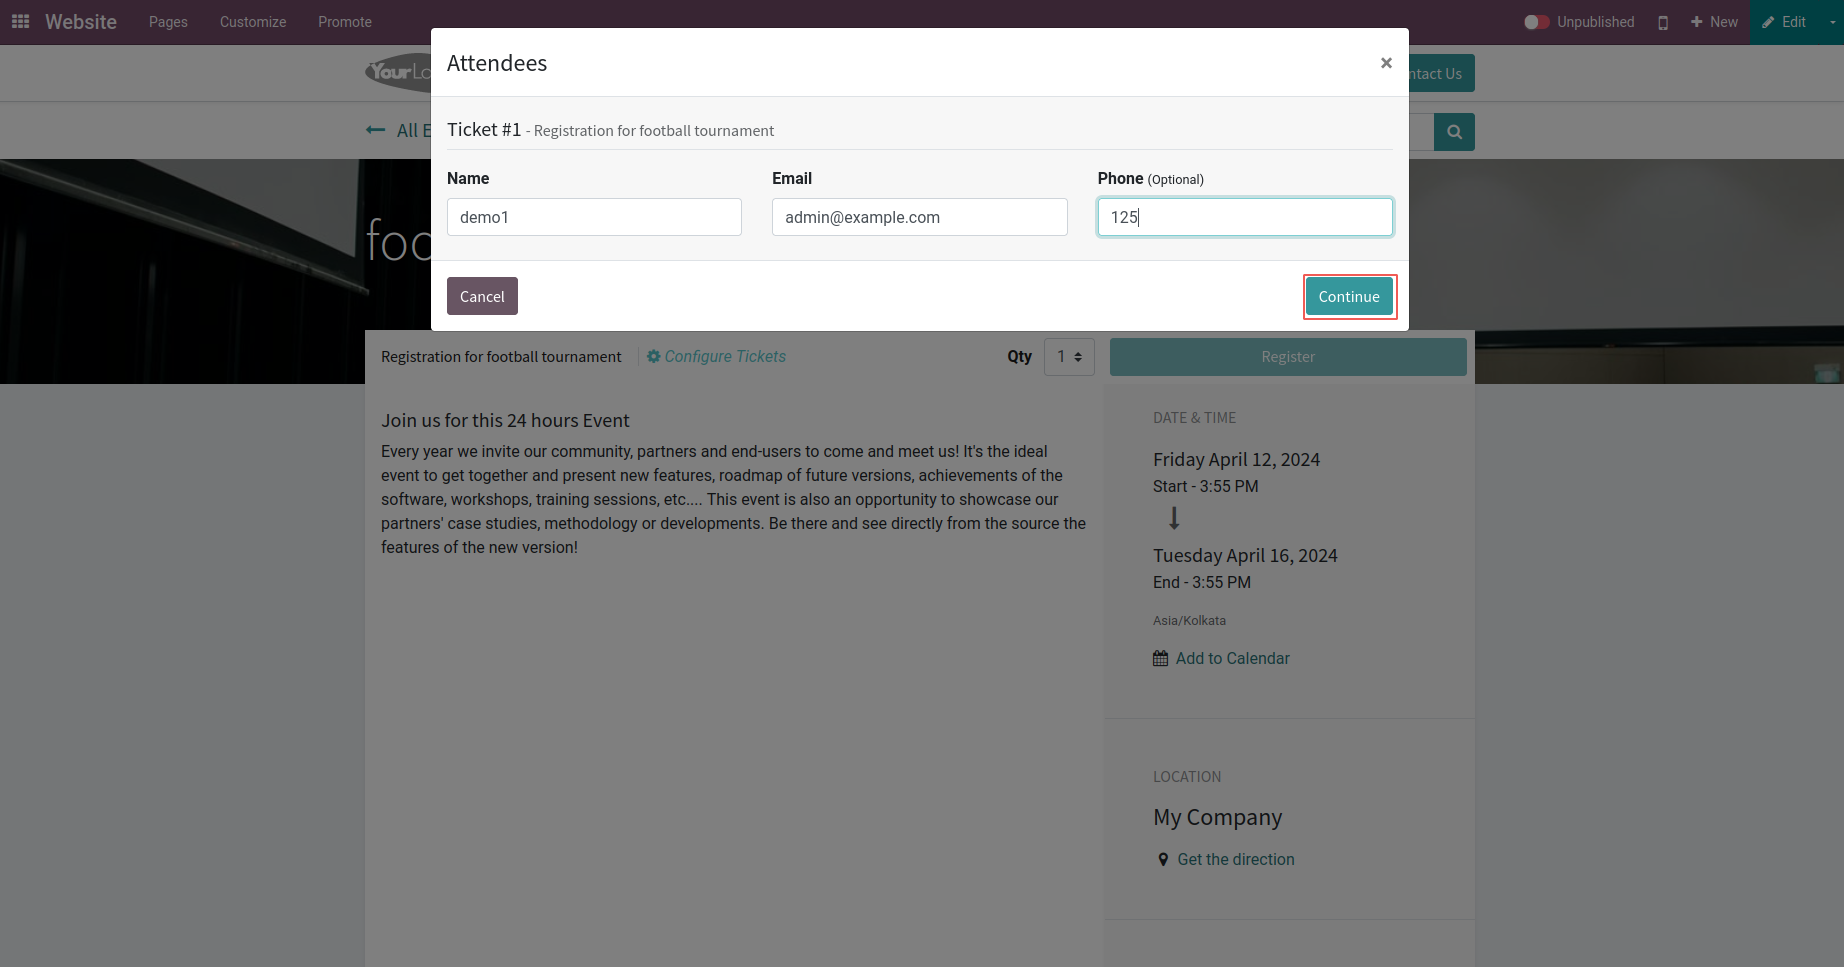Open the Customize menu
Image resolution: width=1844 pixels, height=967 pixels.
click(253, 22)
